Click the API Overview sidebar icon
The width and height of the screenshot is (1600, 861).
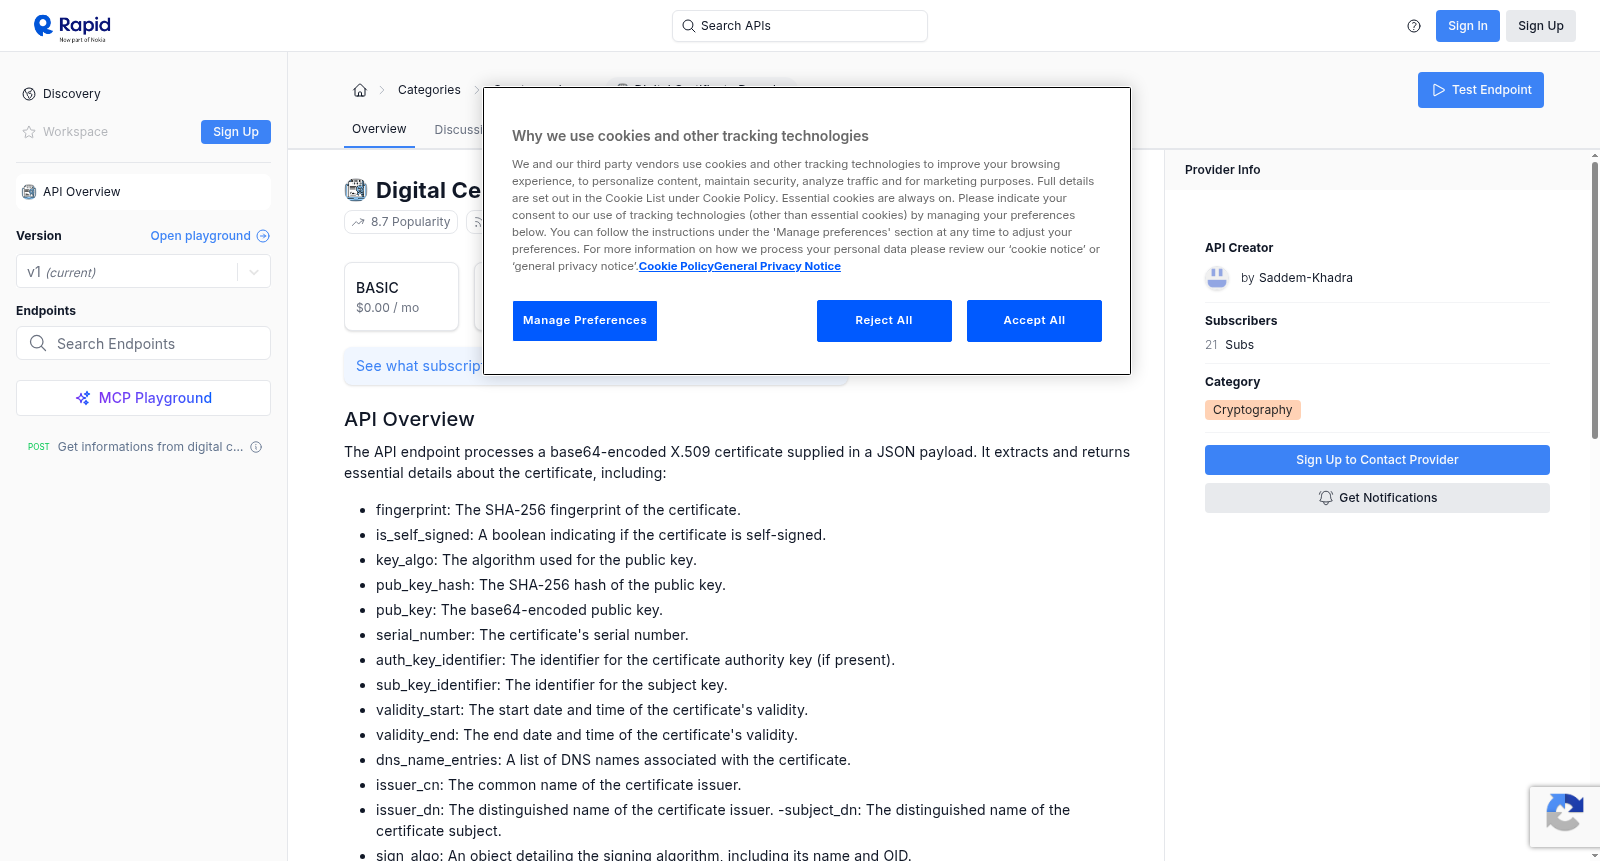pyautogui.click(x=29, y=192)
